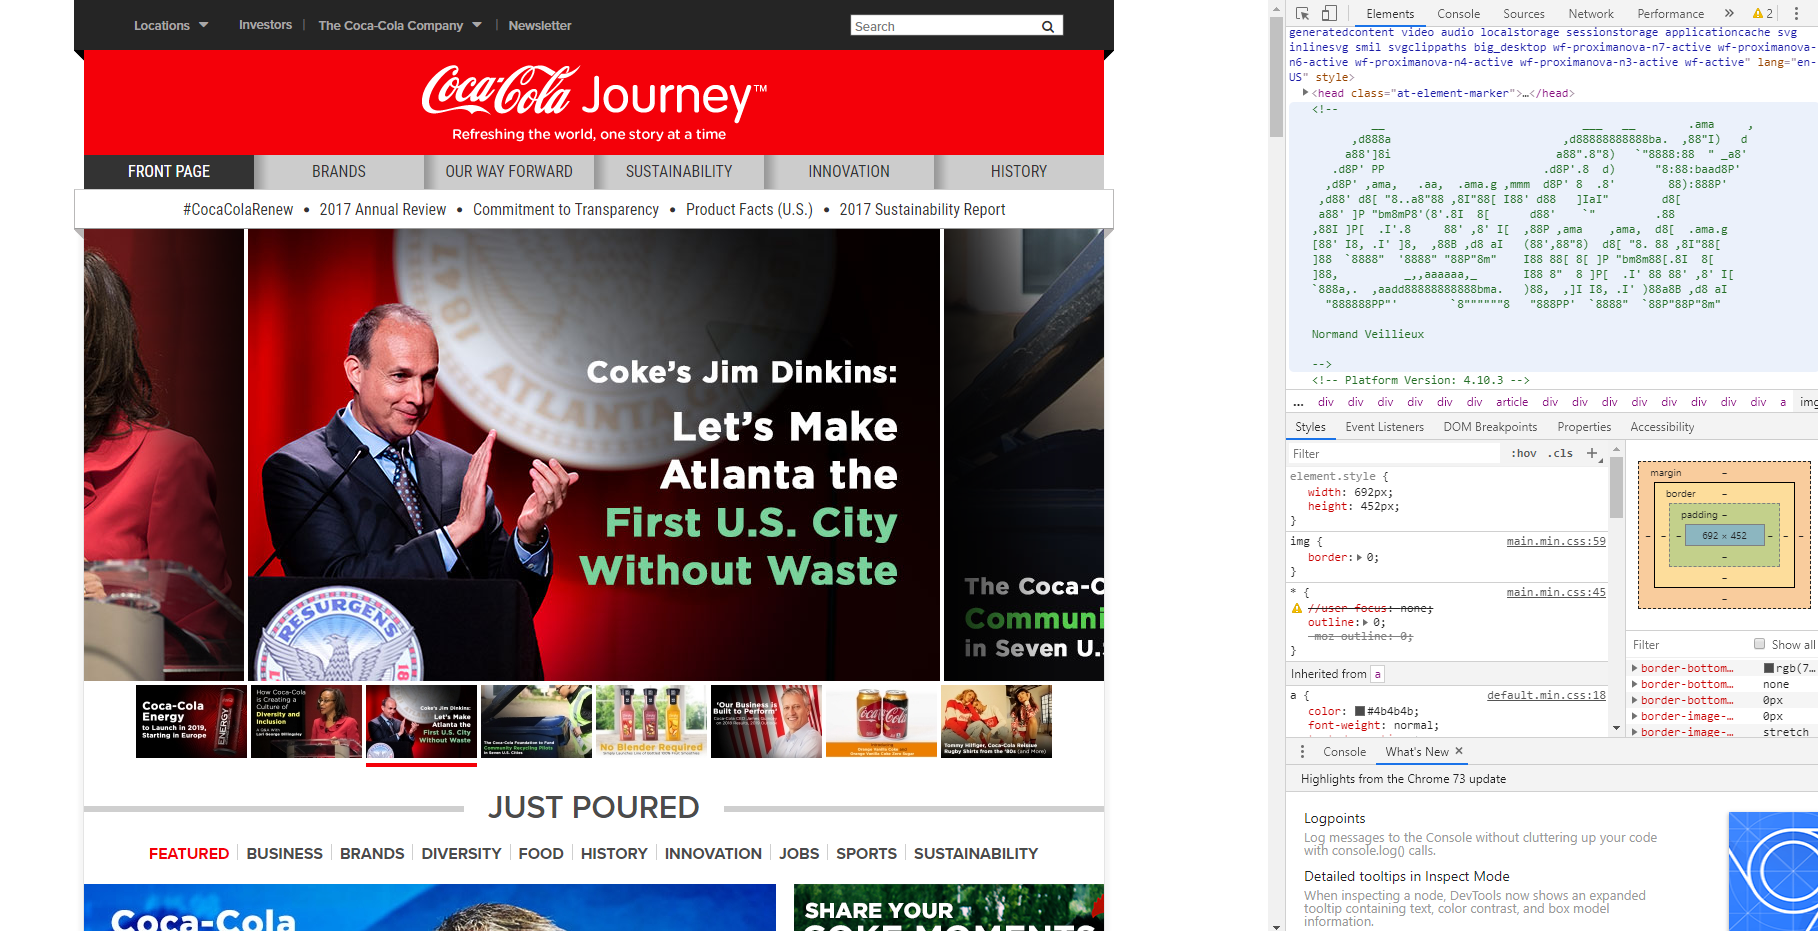The width and height of the screenshot is (1818, 931).
Task: Open the HISTORY navigation tab
Action: point(1019,172)
